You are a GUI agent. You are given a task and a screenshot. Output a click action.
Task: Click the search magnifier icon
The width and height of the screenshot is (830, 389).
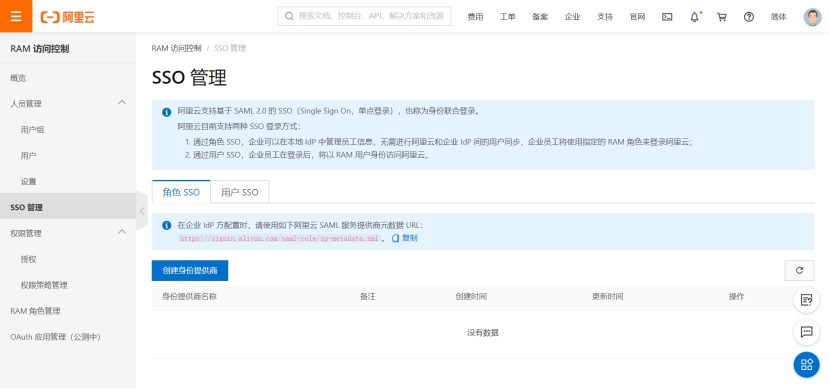[x=289, y=16]
